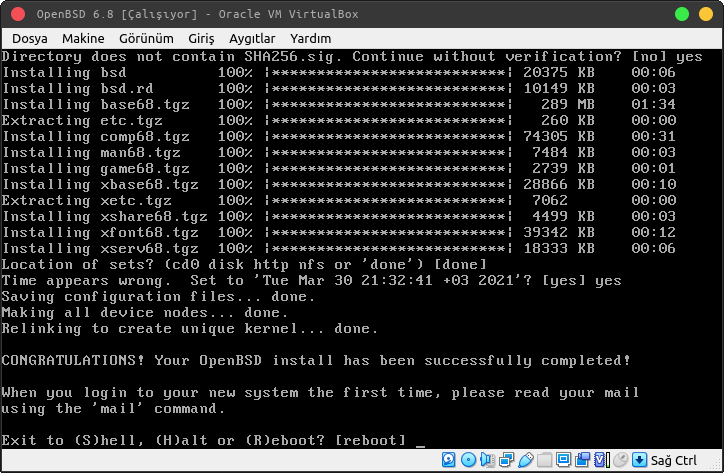Click the video capture status icon
724x473 pixels.
[582, 460]
